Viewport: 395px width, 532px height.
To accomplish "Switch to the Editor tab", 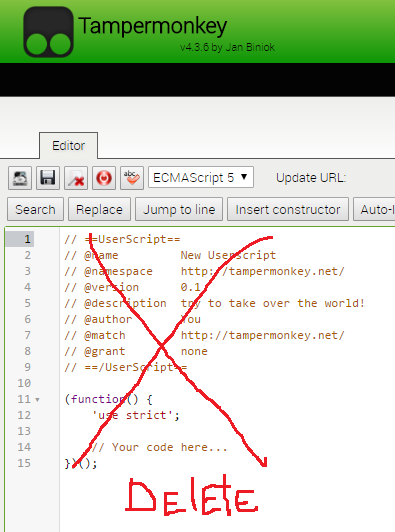I will pyautogui.click(x=69, y=146).
